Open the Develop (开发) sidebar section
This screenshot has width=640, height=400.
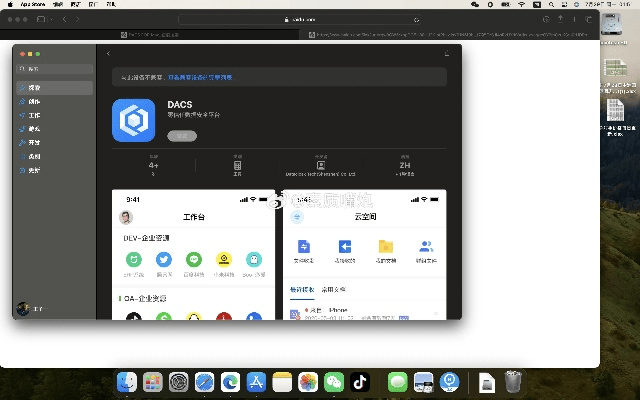55,143
